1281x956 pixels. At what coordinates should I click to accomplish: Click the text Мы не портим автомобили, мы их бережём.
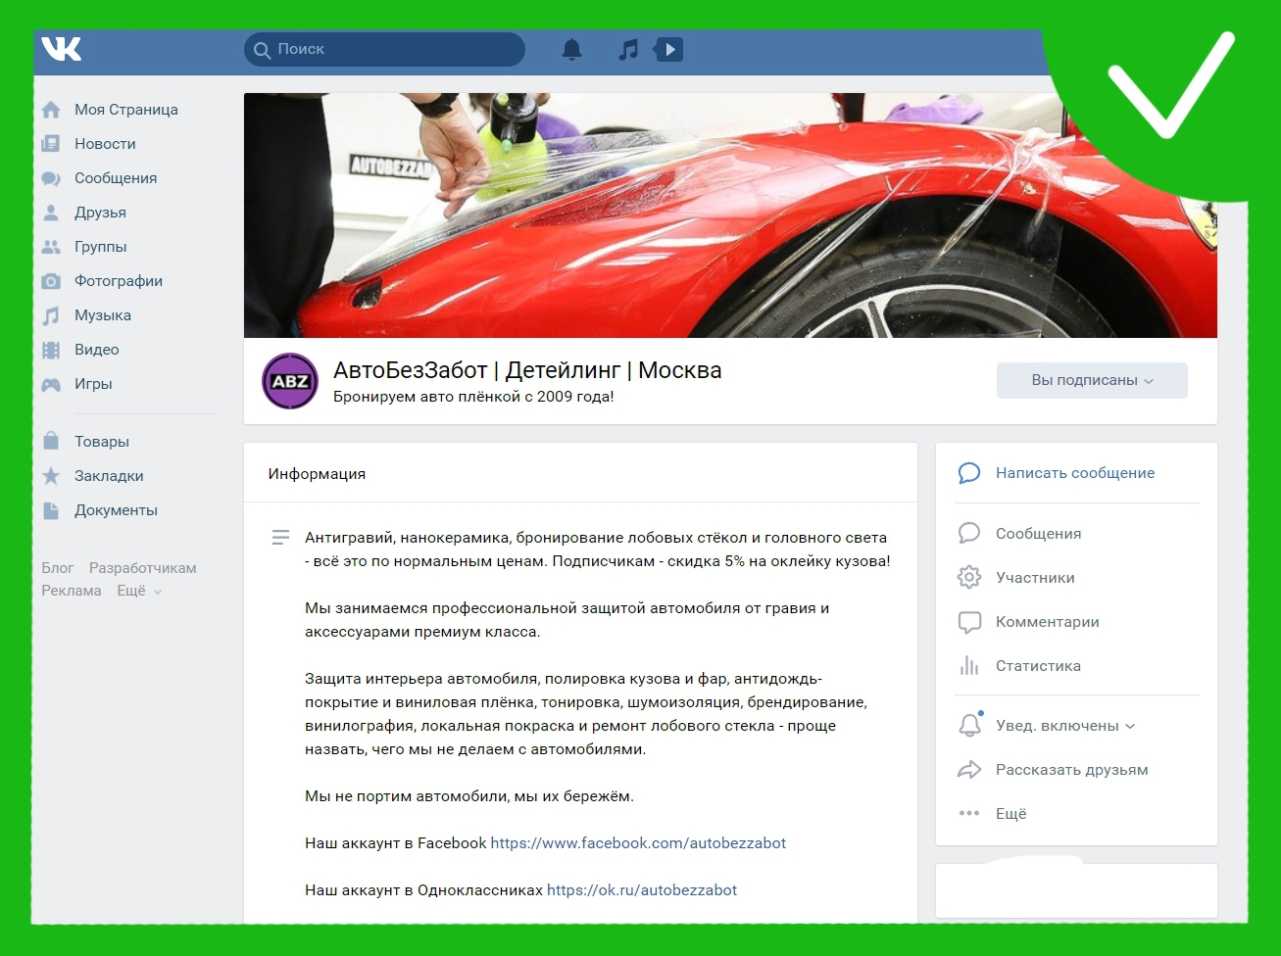[x=469, y=797]
